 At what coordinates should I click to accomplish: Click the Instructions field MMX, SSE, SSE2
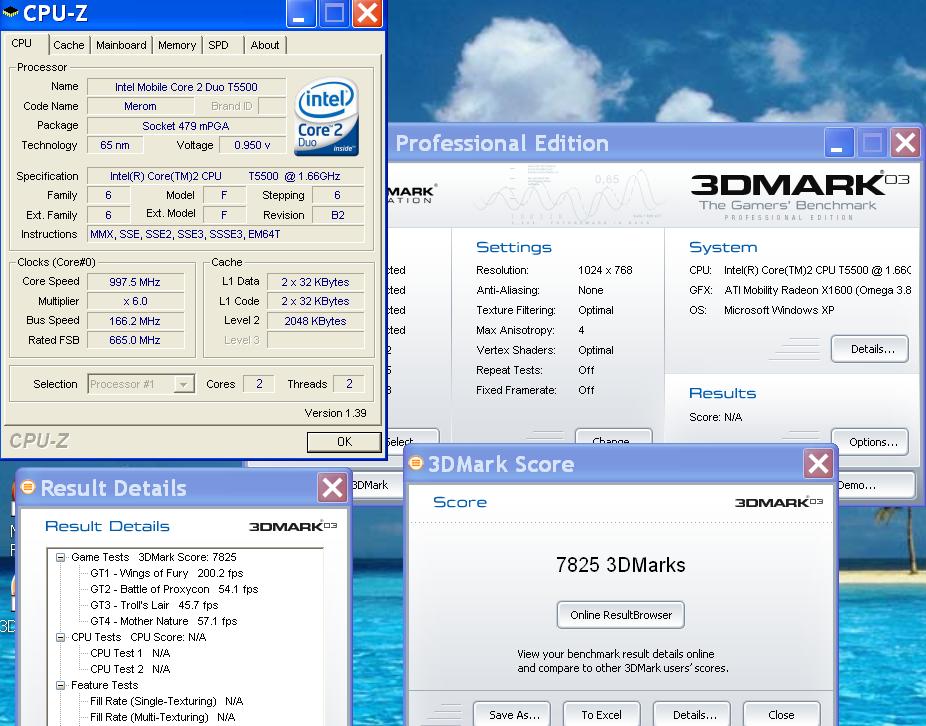point(226,235)
